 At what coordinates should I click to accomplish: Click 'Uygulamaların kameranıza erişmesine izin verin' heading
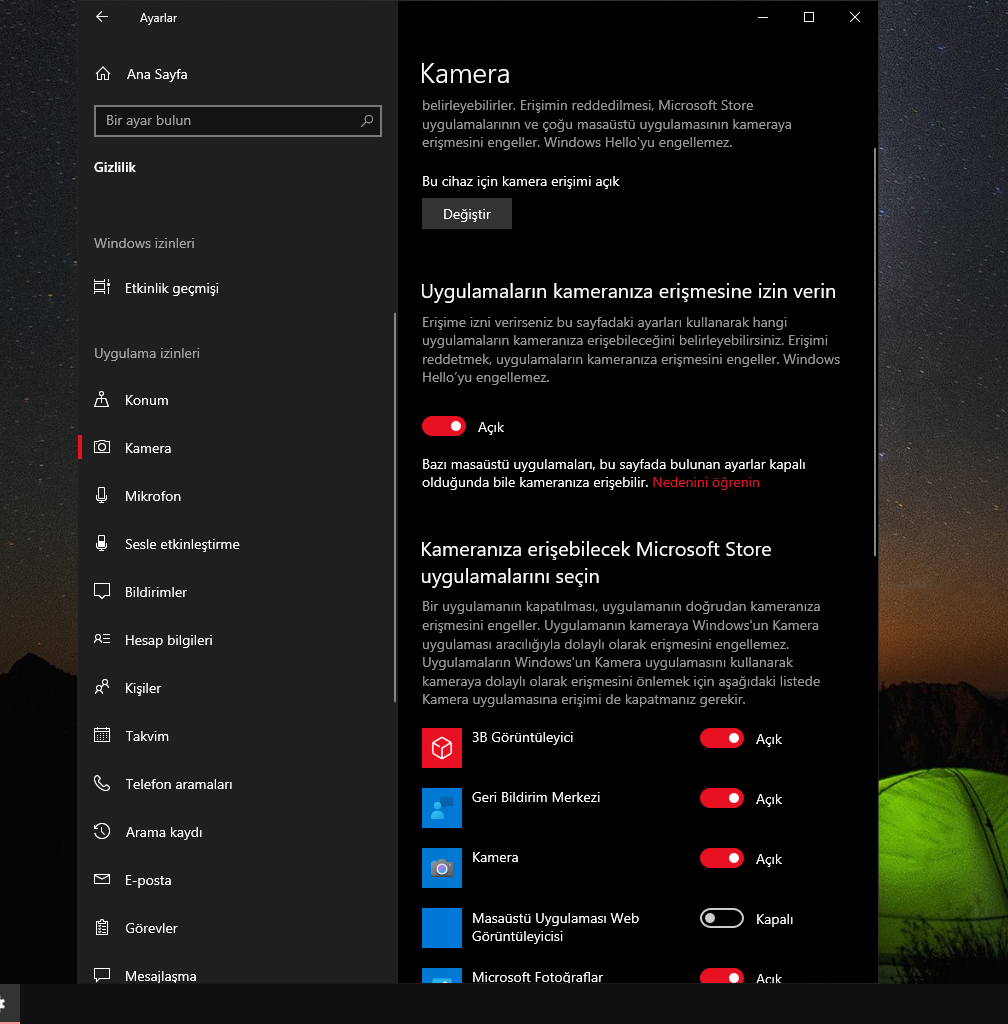pos(628,291)
